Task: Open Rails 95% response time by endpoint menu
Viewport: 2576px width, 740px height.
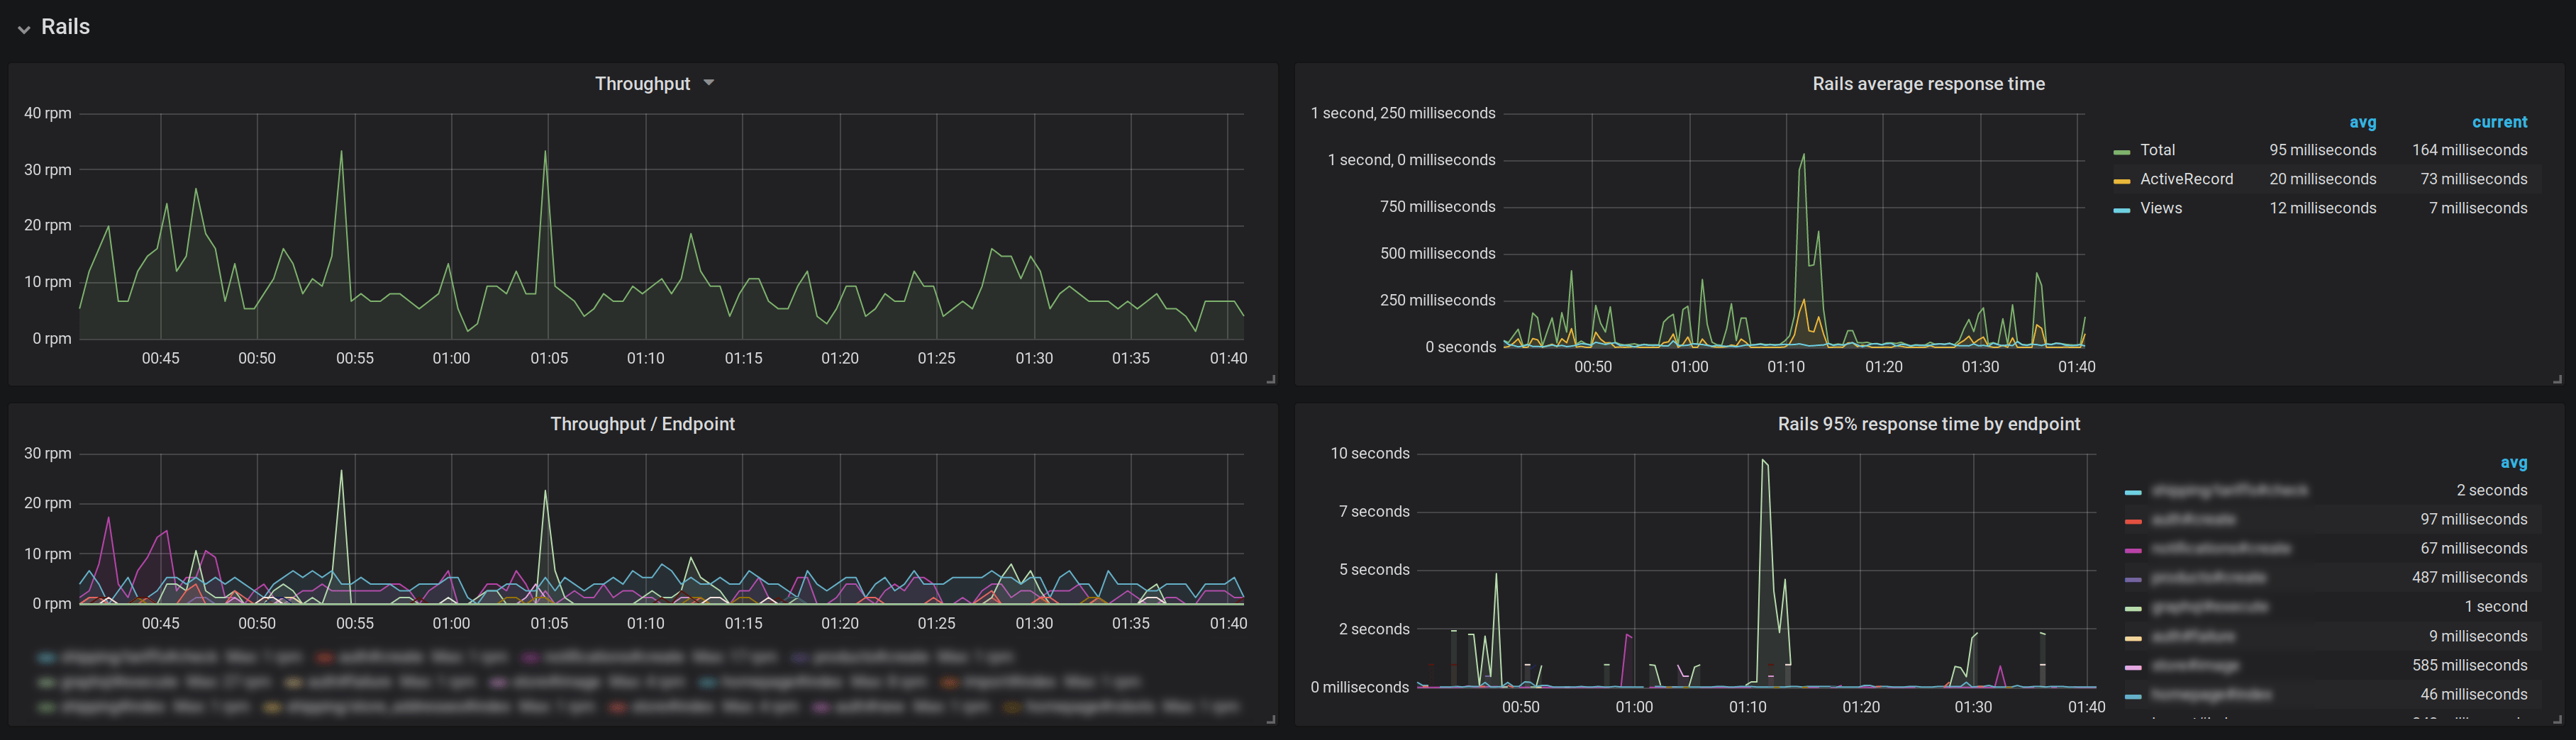Action: (x=1928, y=424)
